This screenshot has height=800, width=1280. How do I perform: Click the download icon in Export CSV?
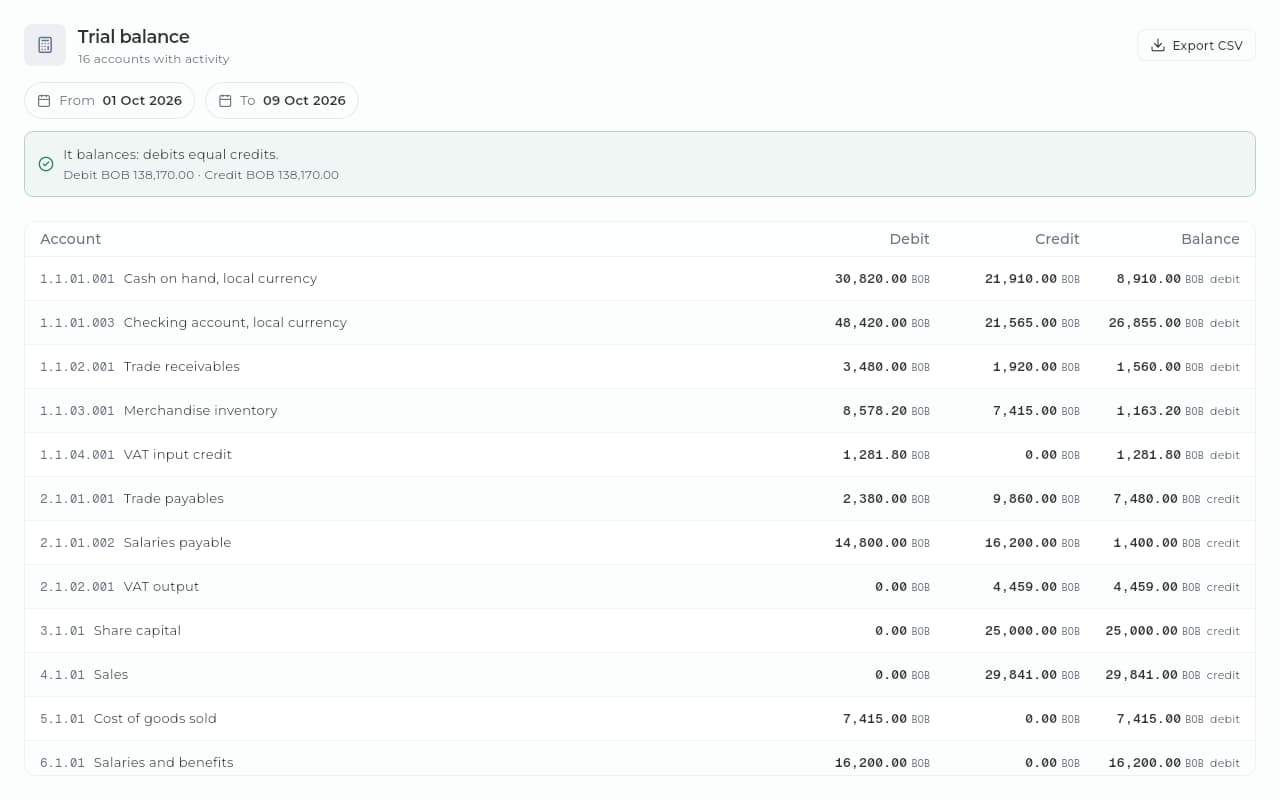(1158, 45)
